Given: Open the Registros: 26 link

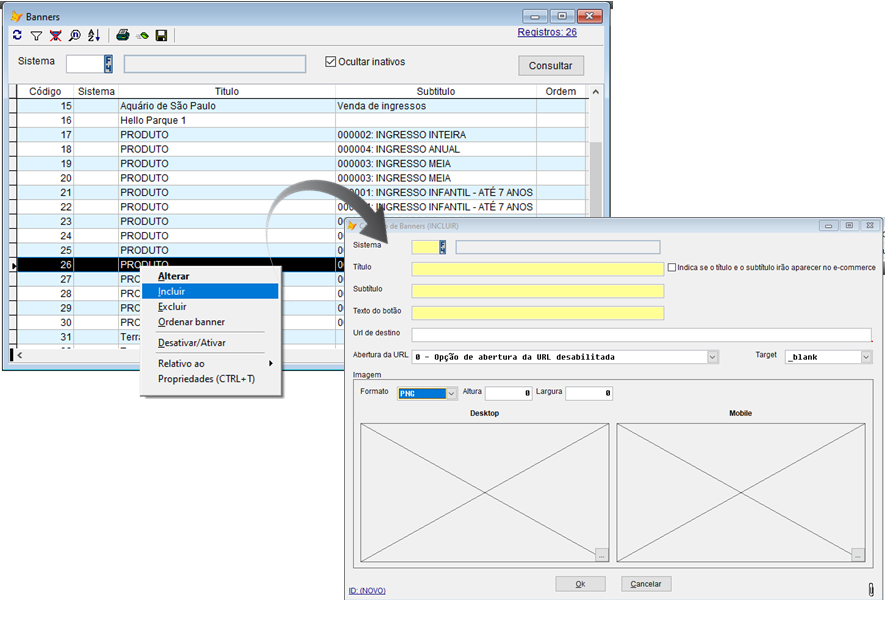Looking at the screenshot, I should coord(546,32).
